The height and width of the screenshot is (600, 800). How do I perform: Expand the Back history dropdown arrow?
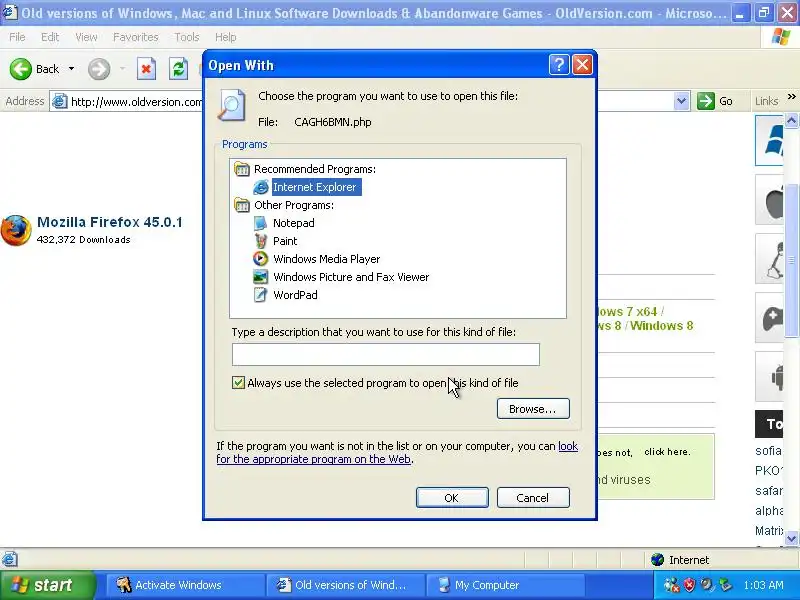[71, 69]
